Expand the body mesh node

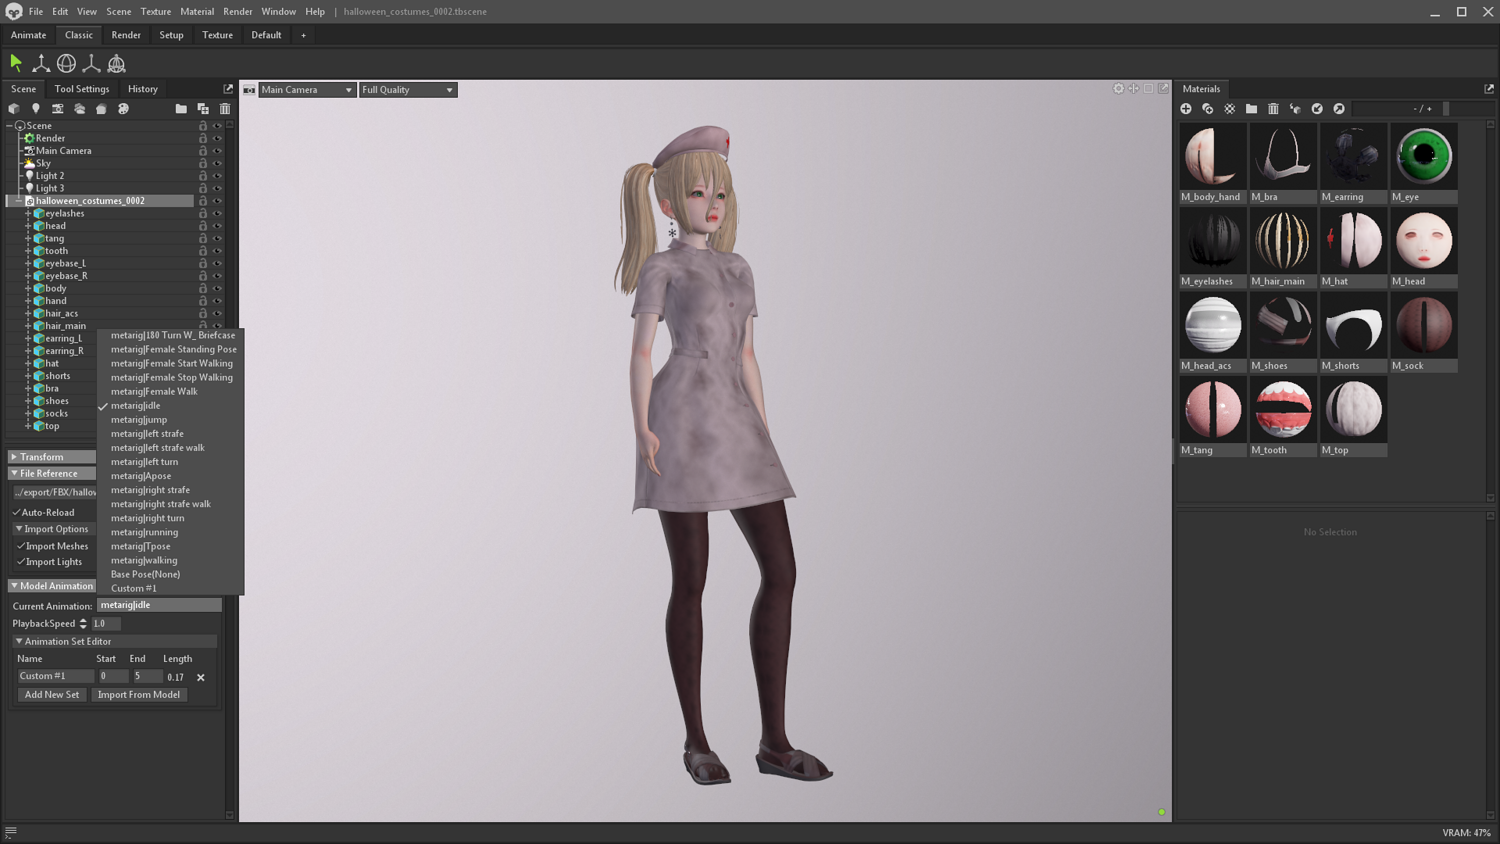click(x=28, y=288)
